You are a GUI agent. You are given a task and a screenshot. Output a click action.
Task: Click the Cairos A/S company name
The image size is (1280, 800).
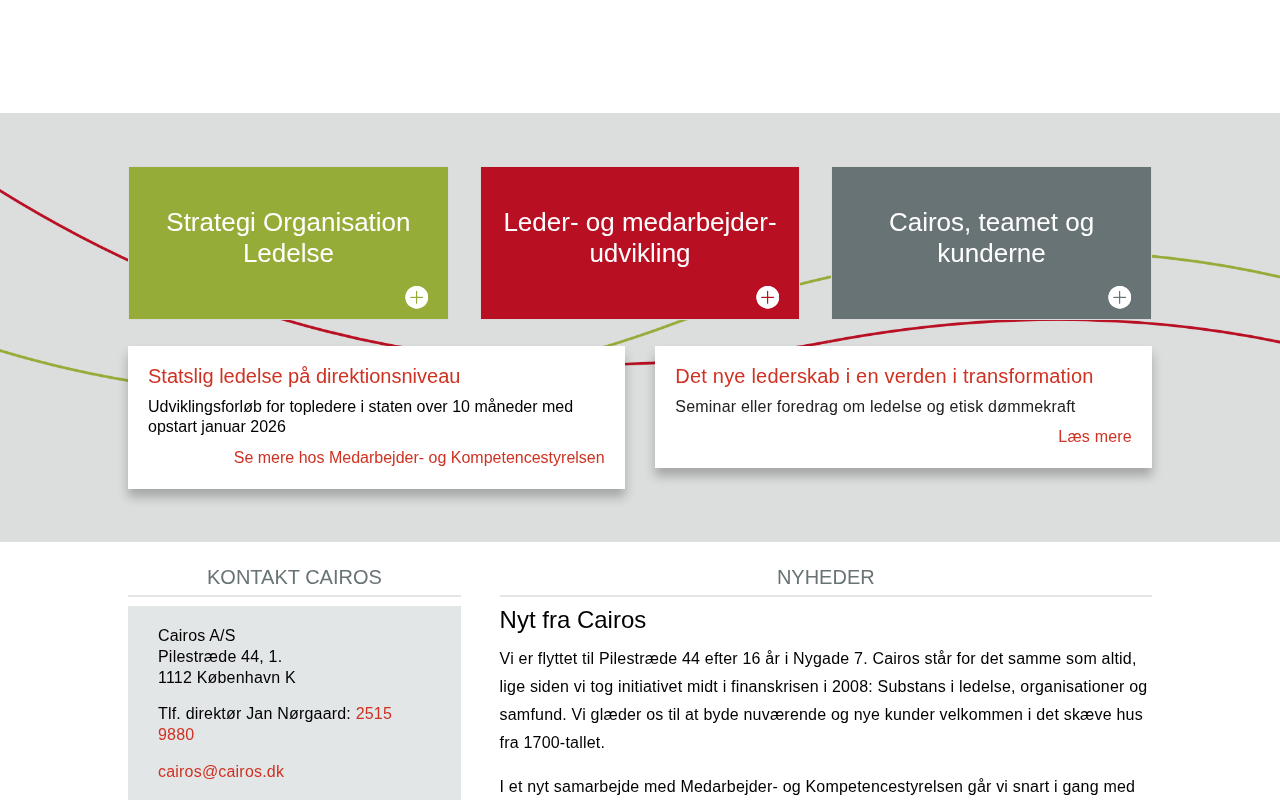[x=197, y=635]
